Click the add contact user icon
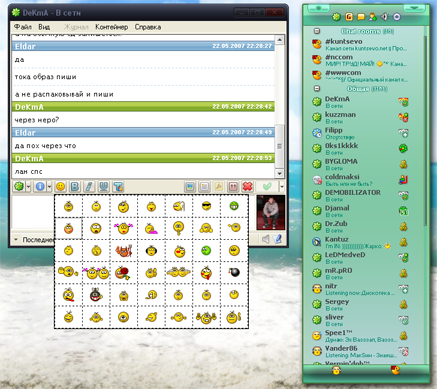The image size is (437, 389). click(x=373, y=17)
